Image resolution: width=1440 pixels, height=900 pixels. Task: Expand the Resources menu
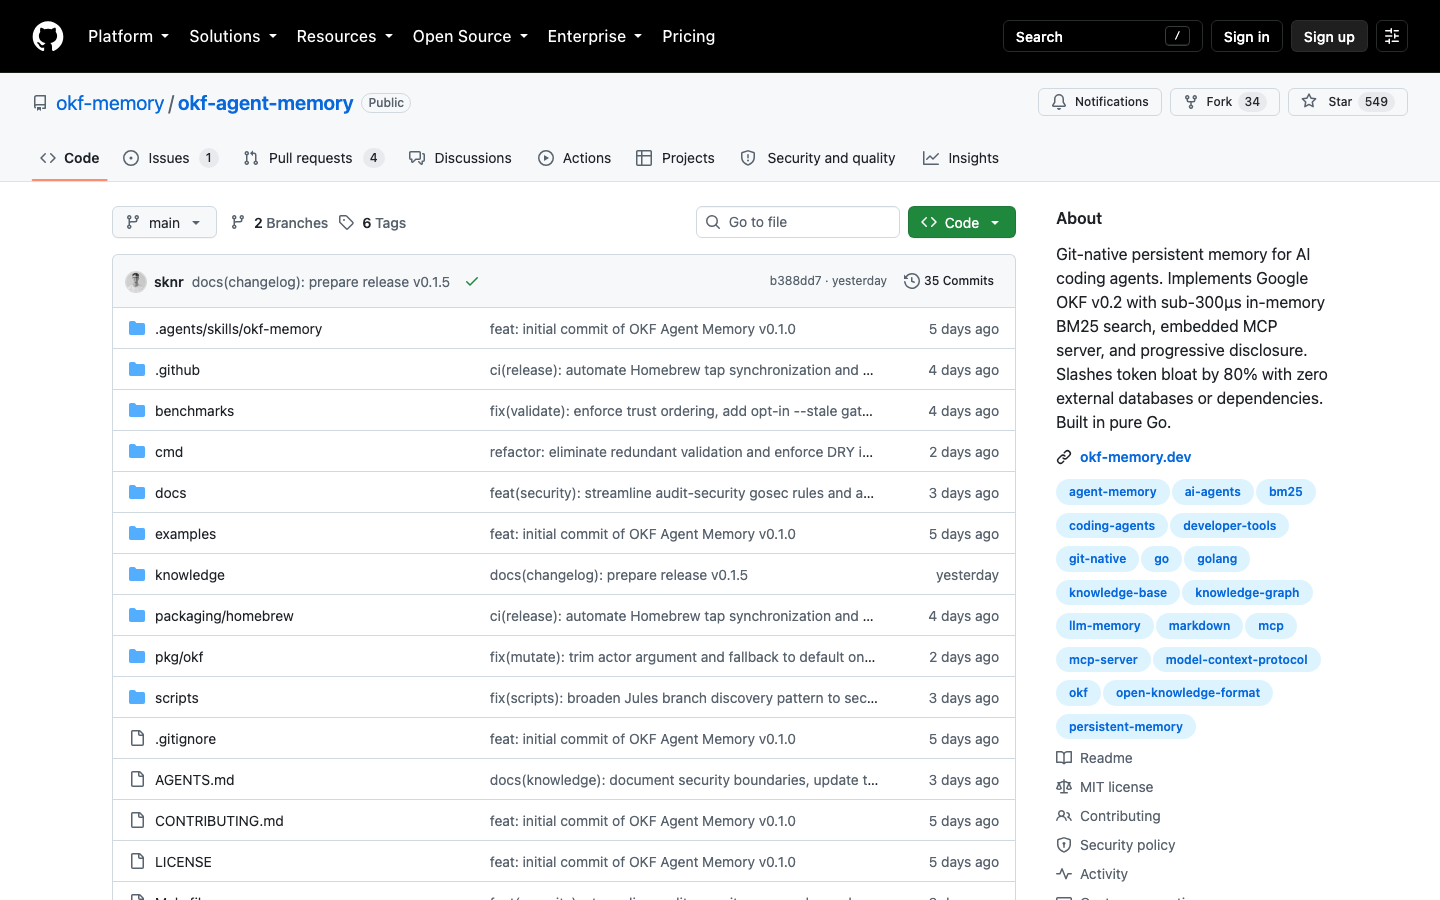coord(345,36)
